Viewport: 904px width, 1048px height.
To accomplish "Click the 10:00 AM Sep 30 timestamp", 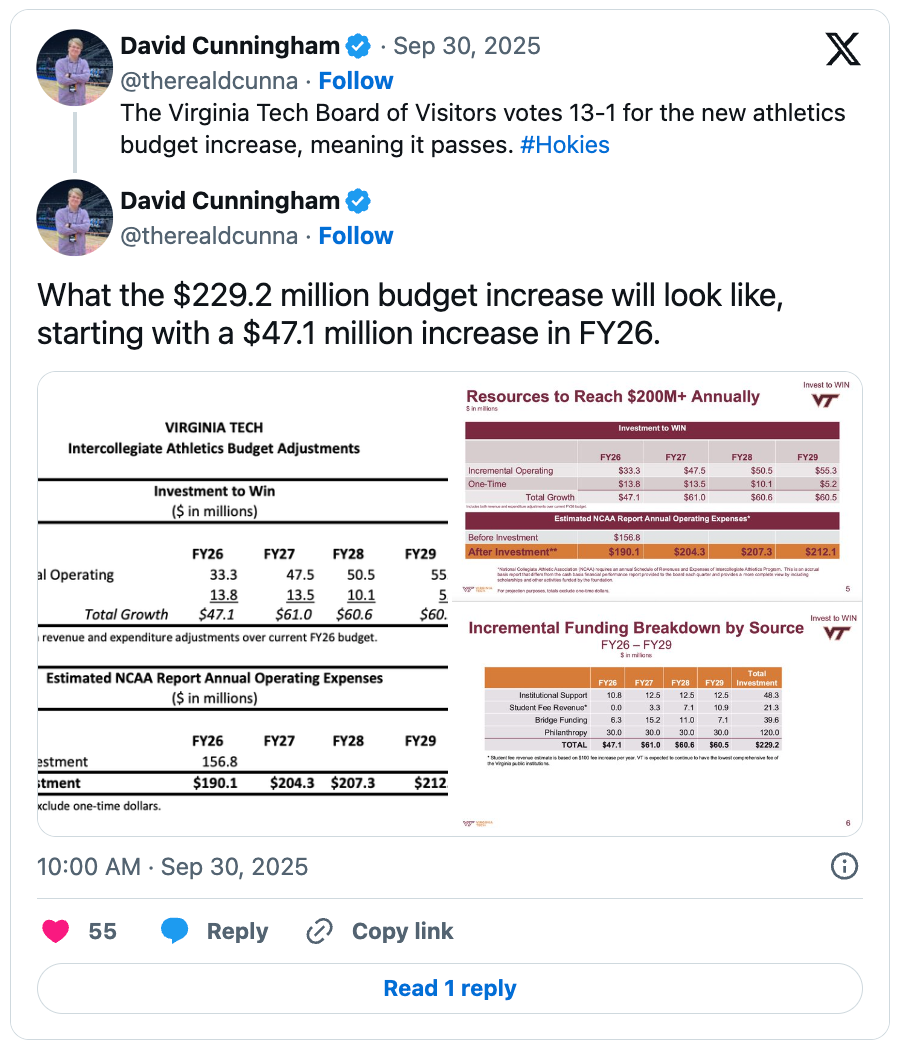I will point(172,866).
